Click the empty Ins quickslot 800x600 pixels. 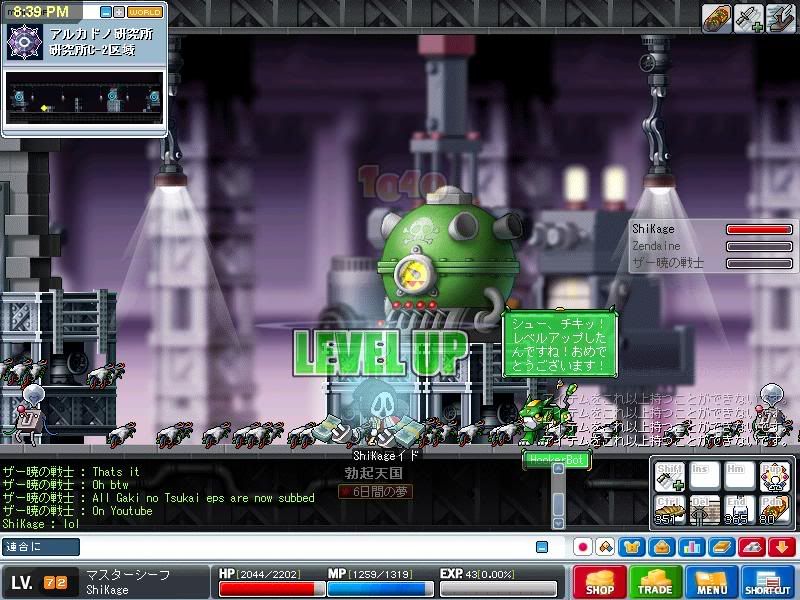coord(704,477)
